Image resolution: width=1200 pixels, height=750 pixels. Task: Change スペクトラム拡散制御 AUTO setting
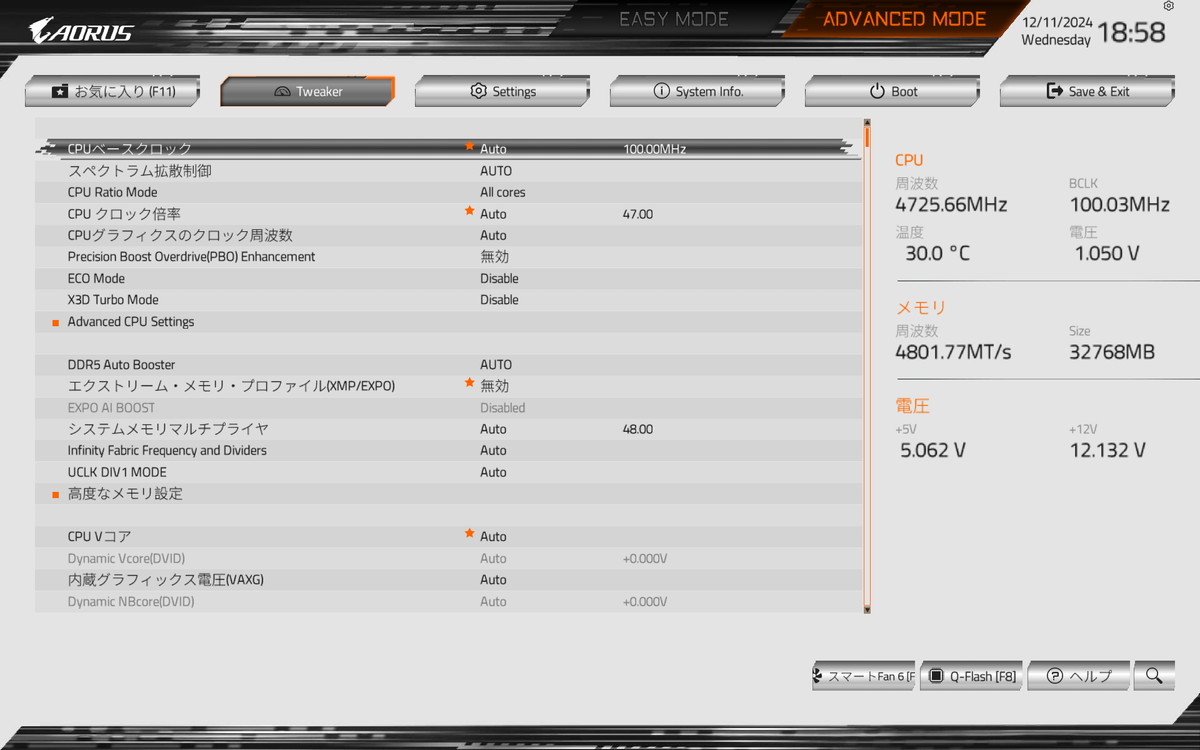point(496,171)
